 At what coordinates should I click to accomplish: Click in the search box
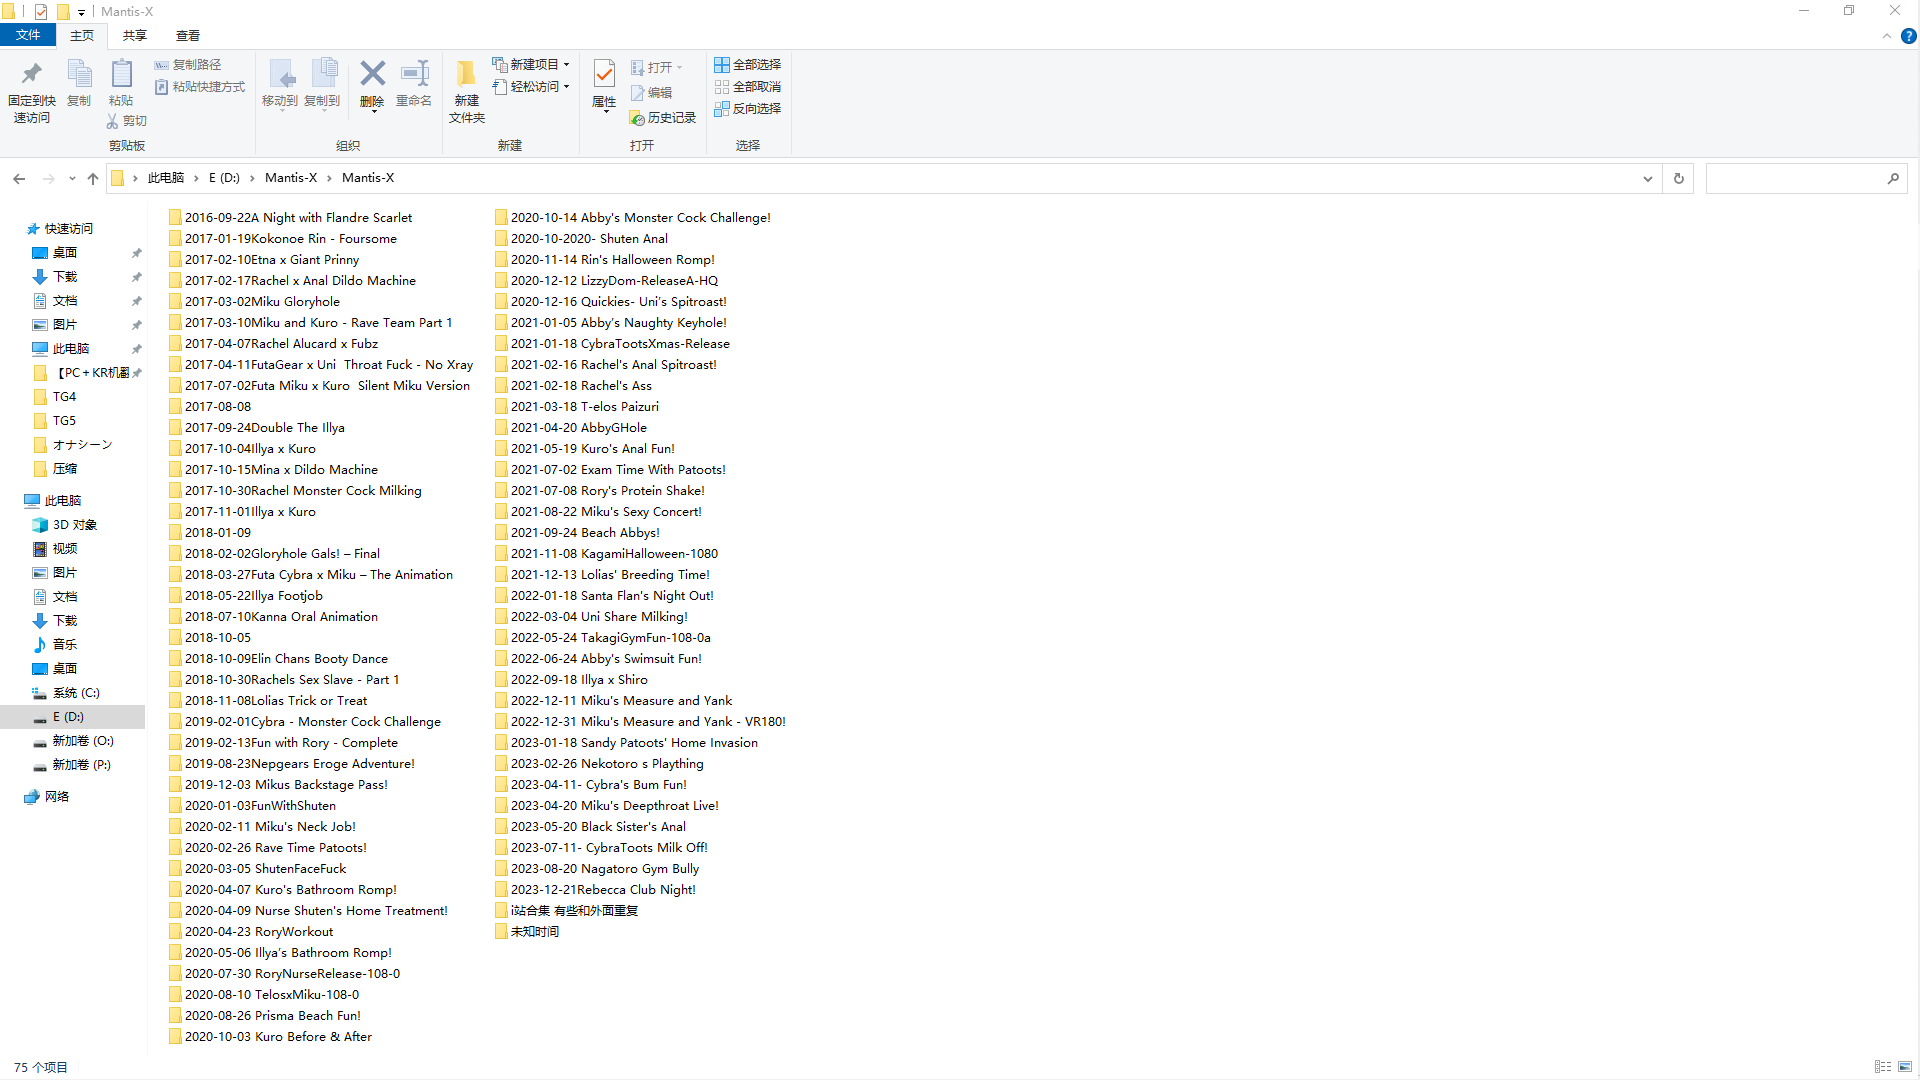(x=1794, y=178)
